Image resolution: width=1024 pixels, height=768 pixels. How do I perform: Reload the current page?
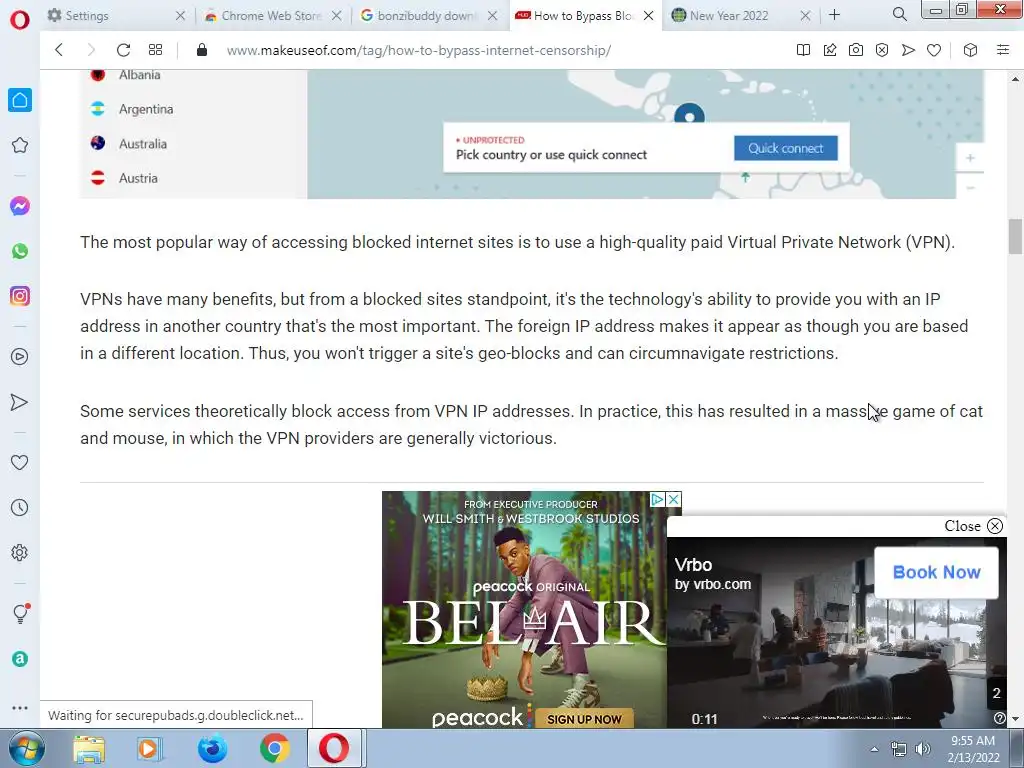pyautogui.click(x=123, y=50)
